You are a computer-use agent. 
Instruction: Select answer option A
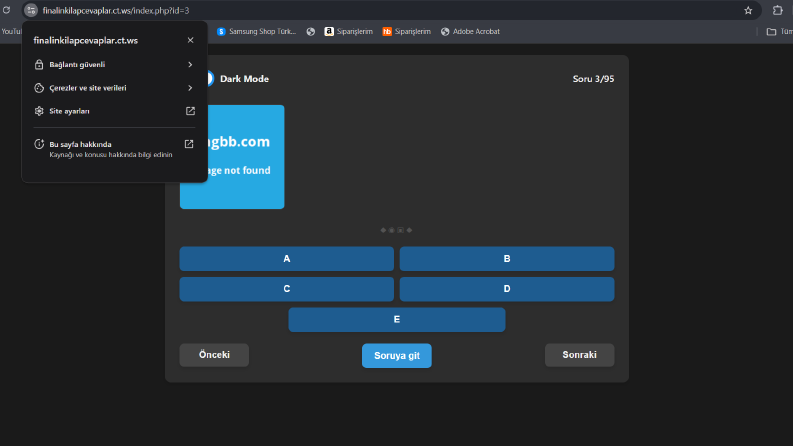click(x=287, y=259)
